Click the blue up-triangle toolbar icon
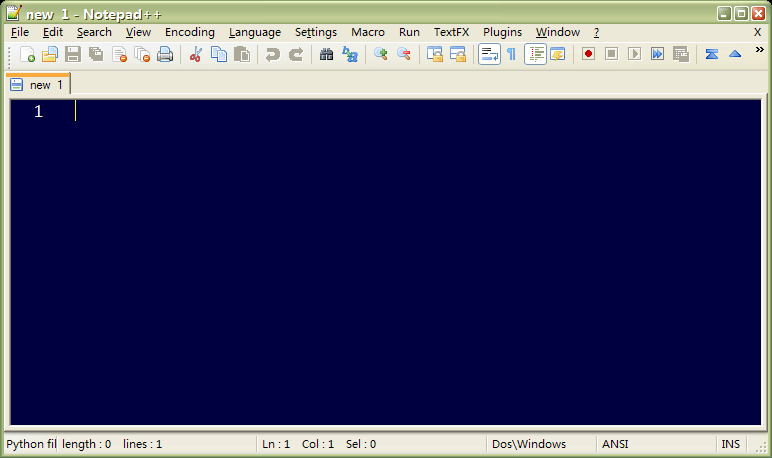Image resolution: width=772 pixels, height=458 pixels. 735,54
